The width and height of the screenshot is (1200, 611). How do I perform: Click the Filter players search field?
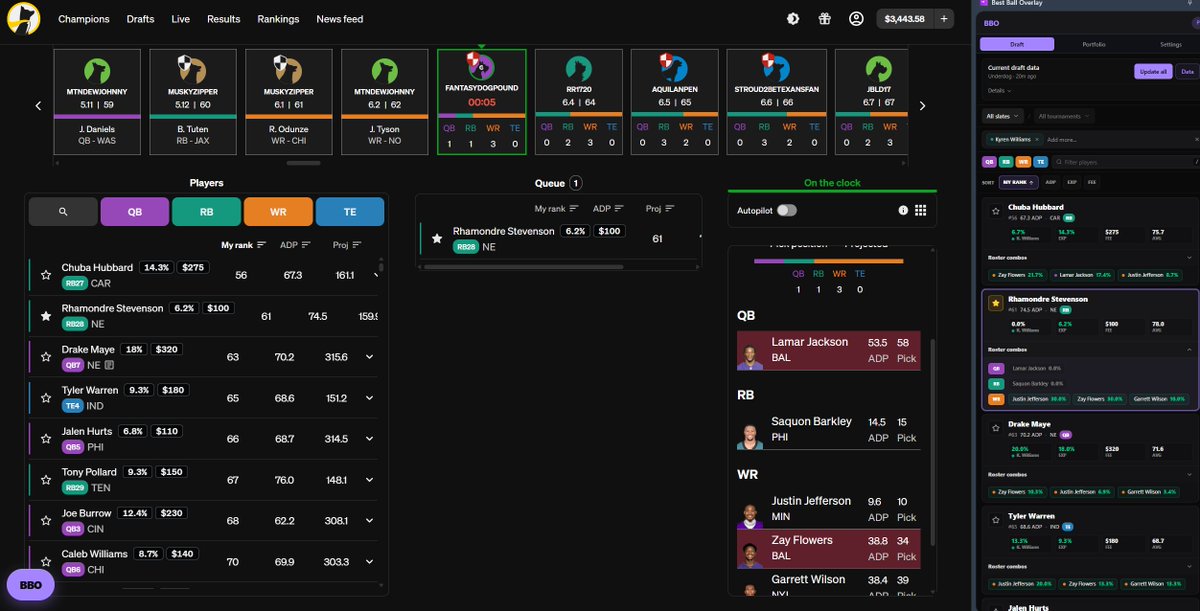coord(1124,161)
